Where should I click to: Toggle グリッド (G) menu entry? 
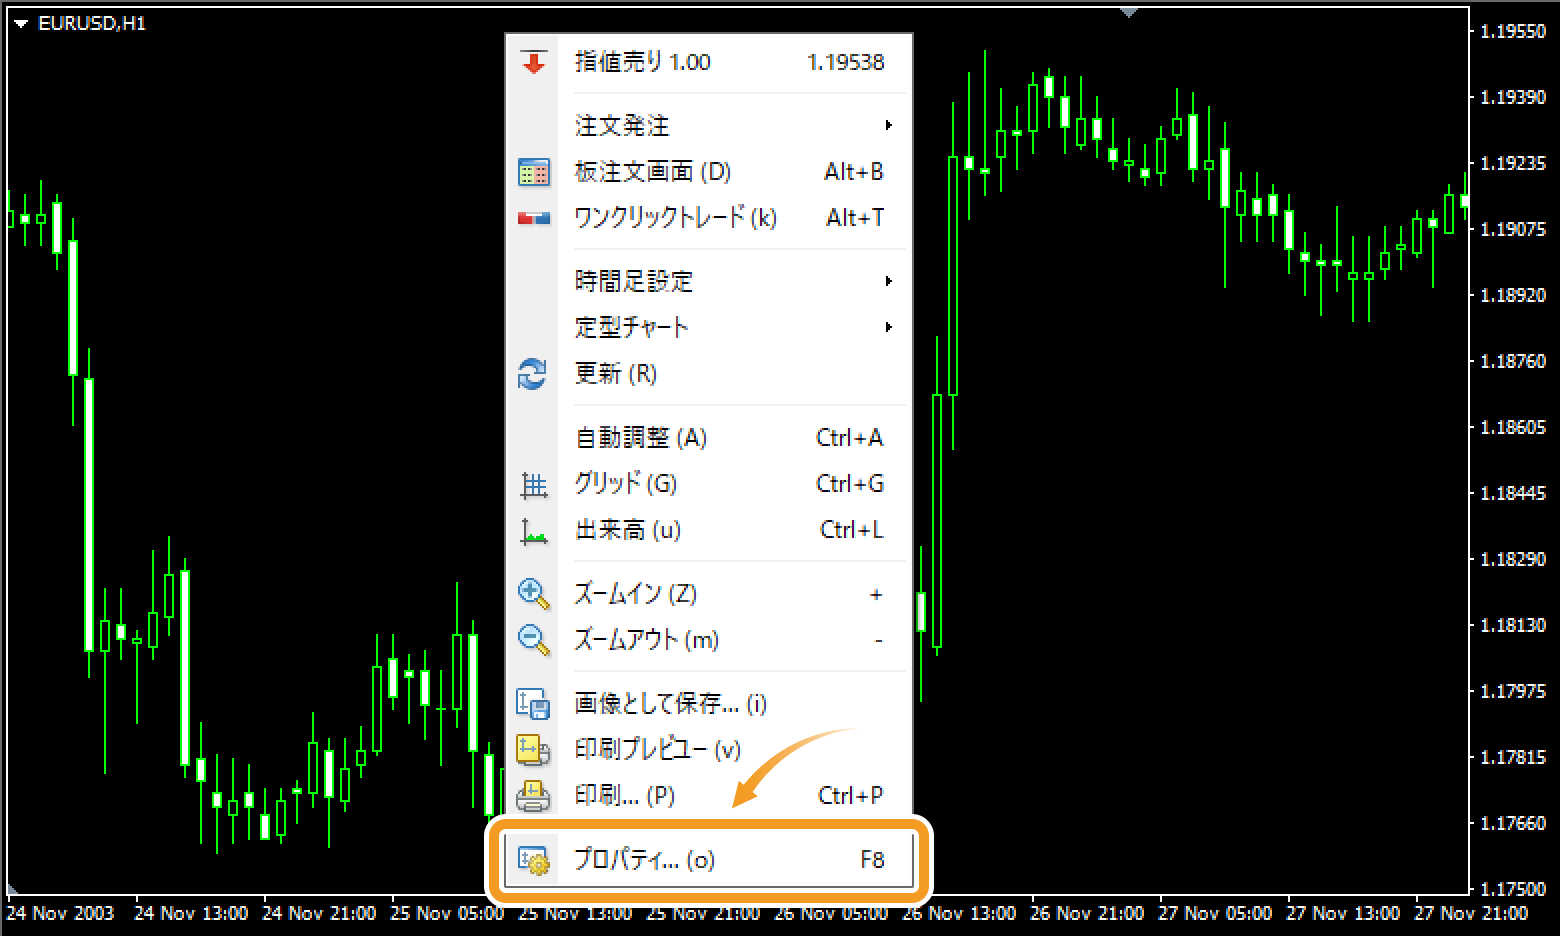pyautogui.click(x=709, y=484)
